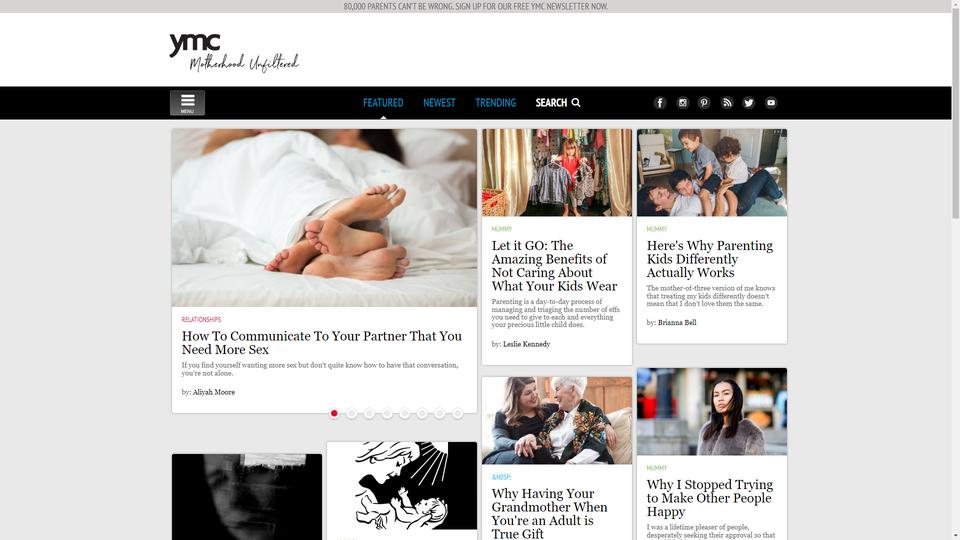Screen dimensions: 960x540
Task: Open the Facebook social icon
Action: 660,103
